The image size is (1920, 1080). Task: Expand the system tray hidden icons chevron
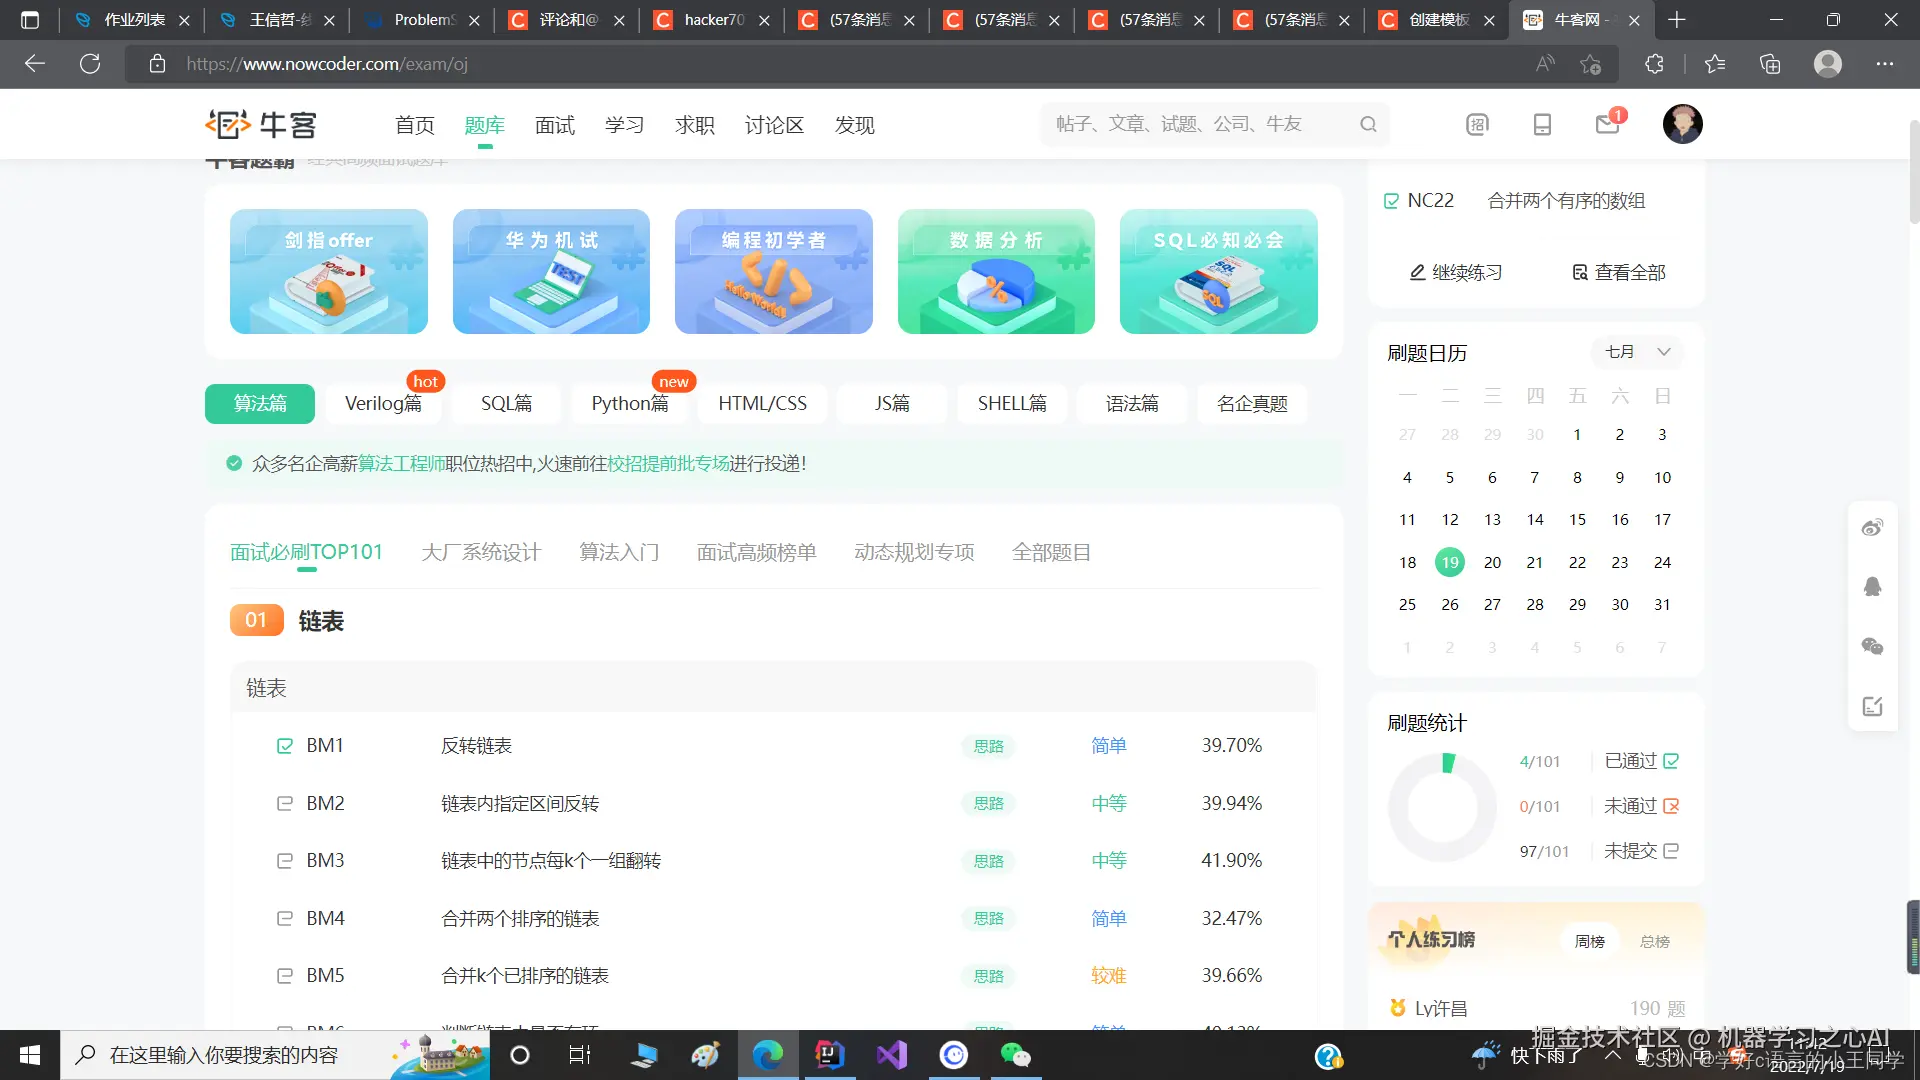click(1612, 1055)
